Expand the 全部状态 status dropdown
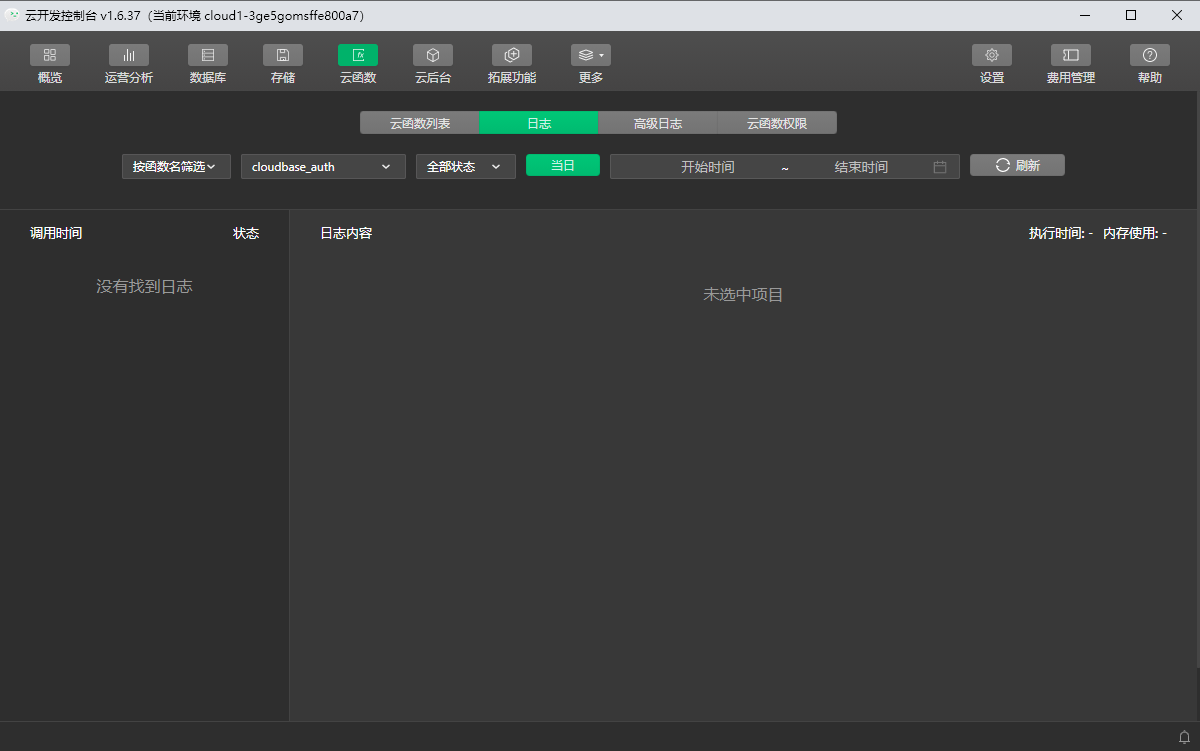Image resolution: width=1200 pixels, height=751 pixels. pyautogui.click(x=465, y=167)
